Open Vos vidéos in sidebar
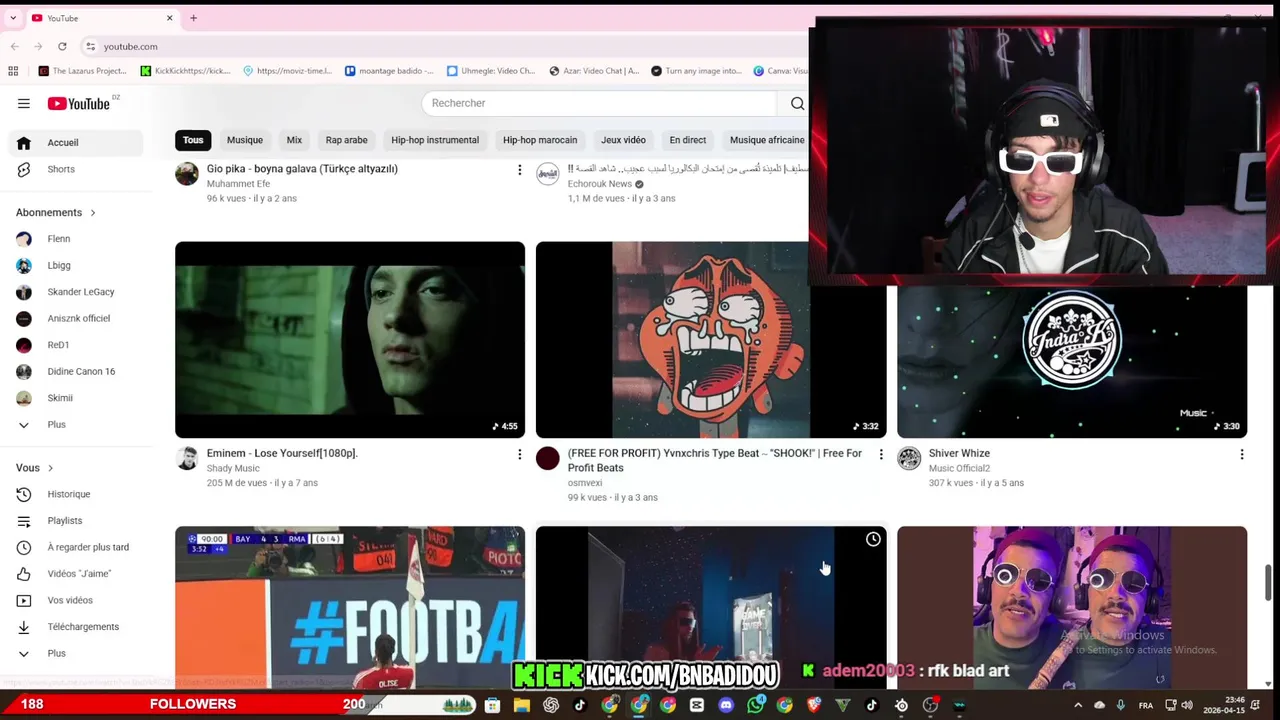 click(75, 600)
